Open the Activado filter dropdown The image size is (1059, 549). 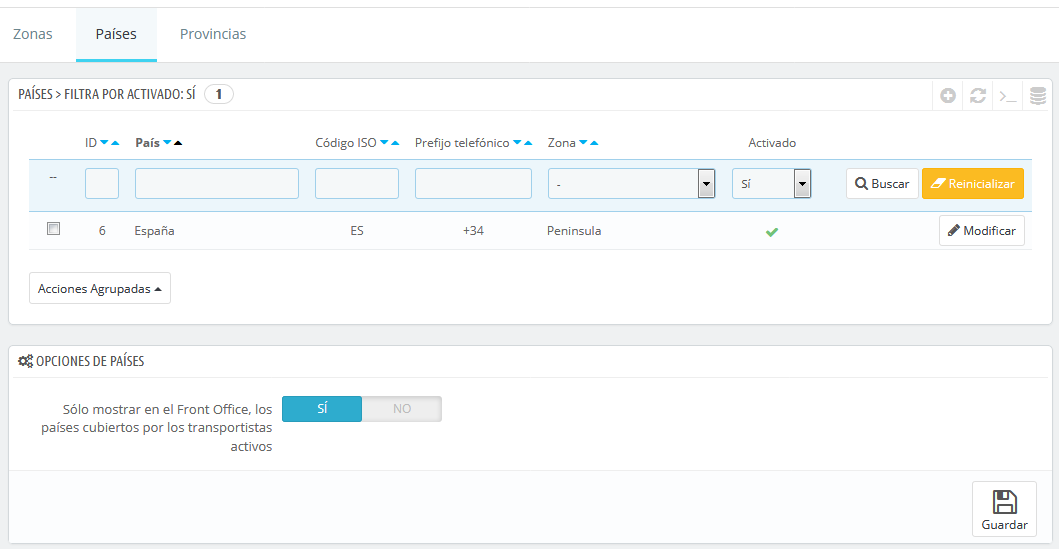[x=771, y=184]
